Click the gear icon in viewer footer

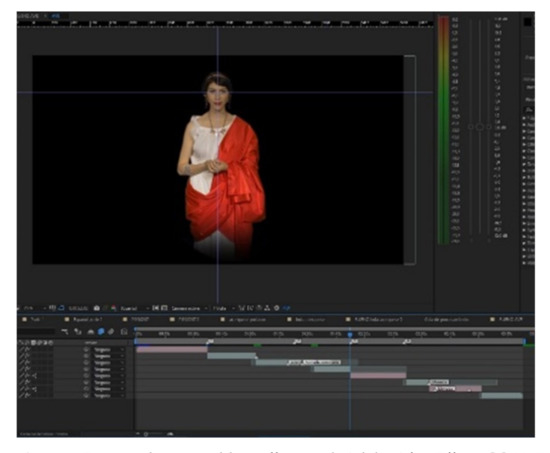[x=276, y=308]
